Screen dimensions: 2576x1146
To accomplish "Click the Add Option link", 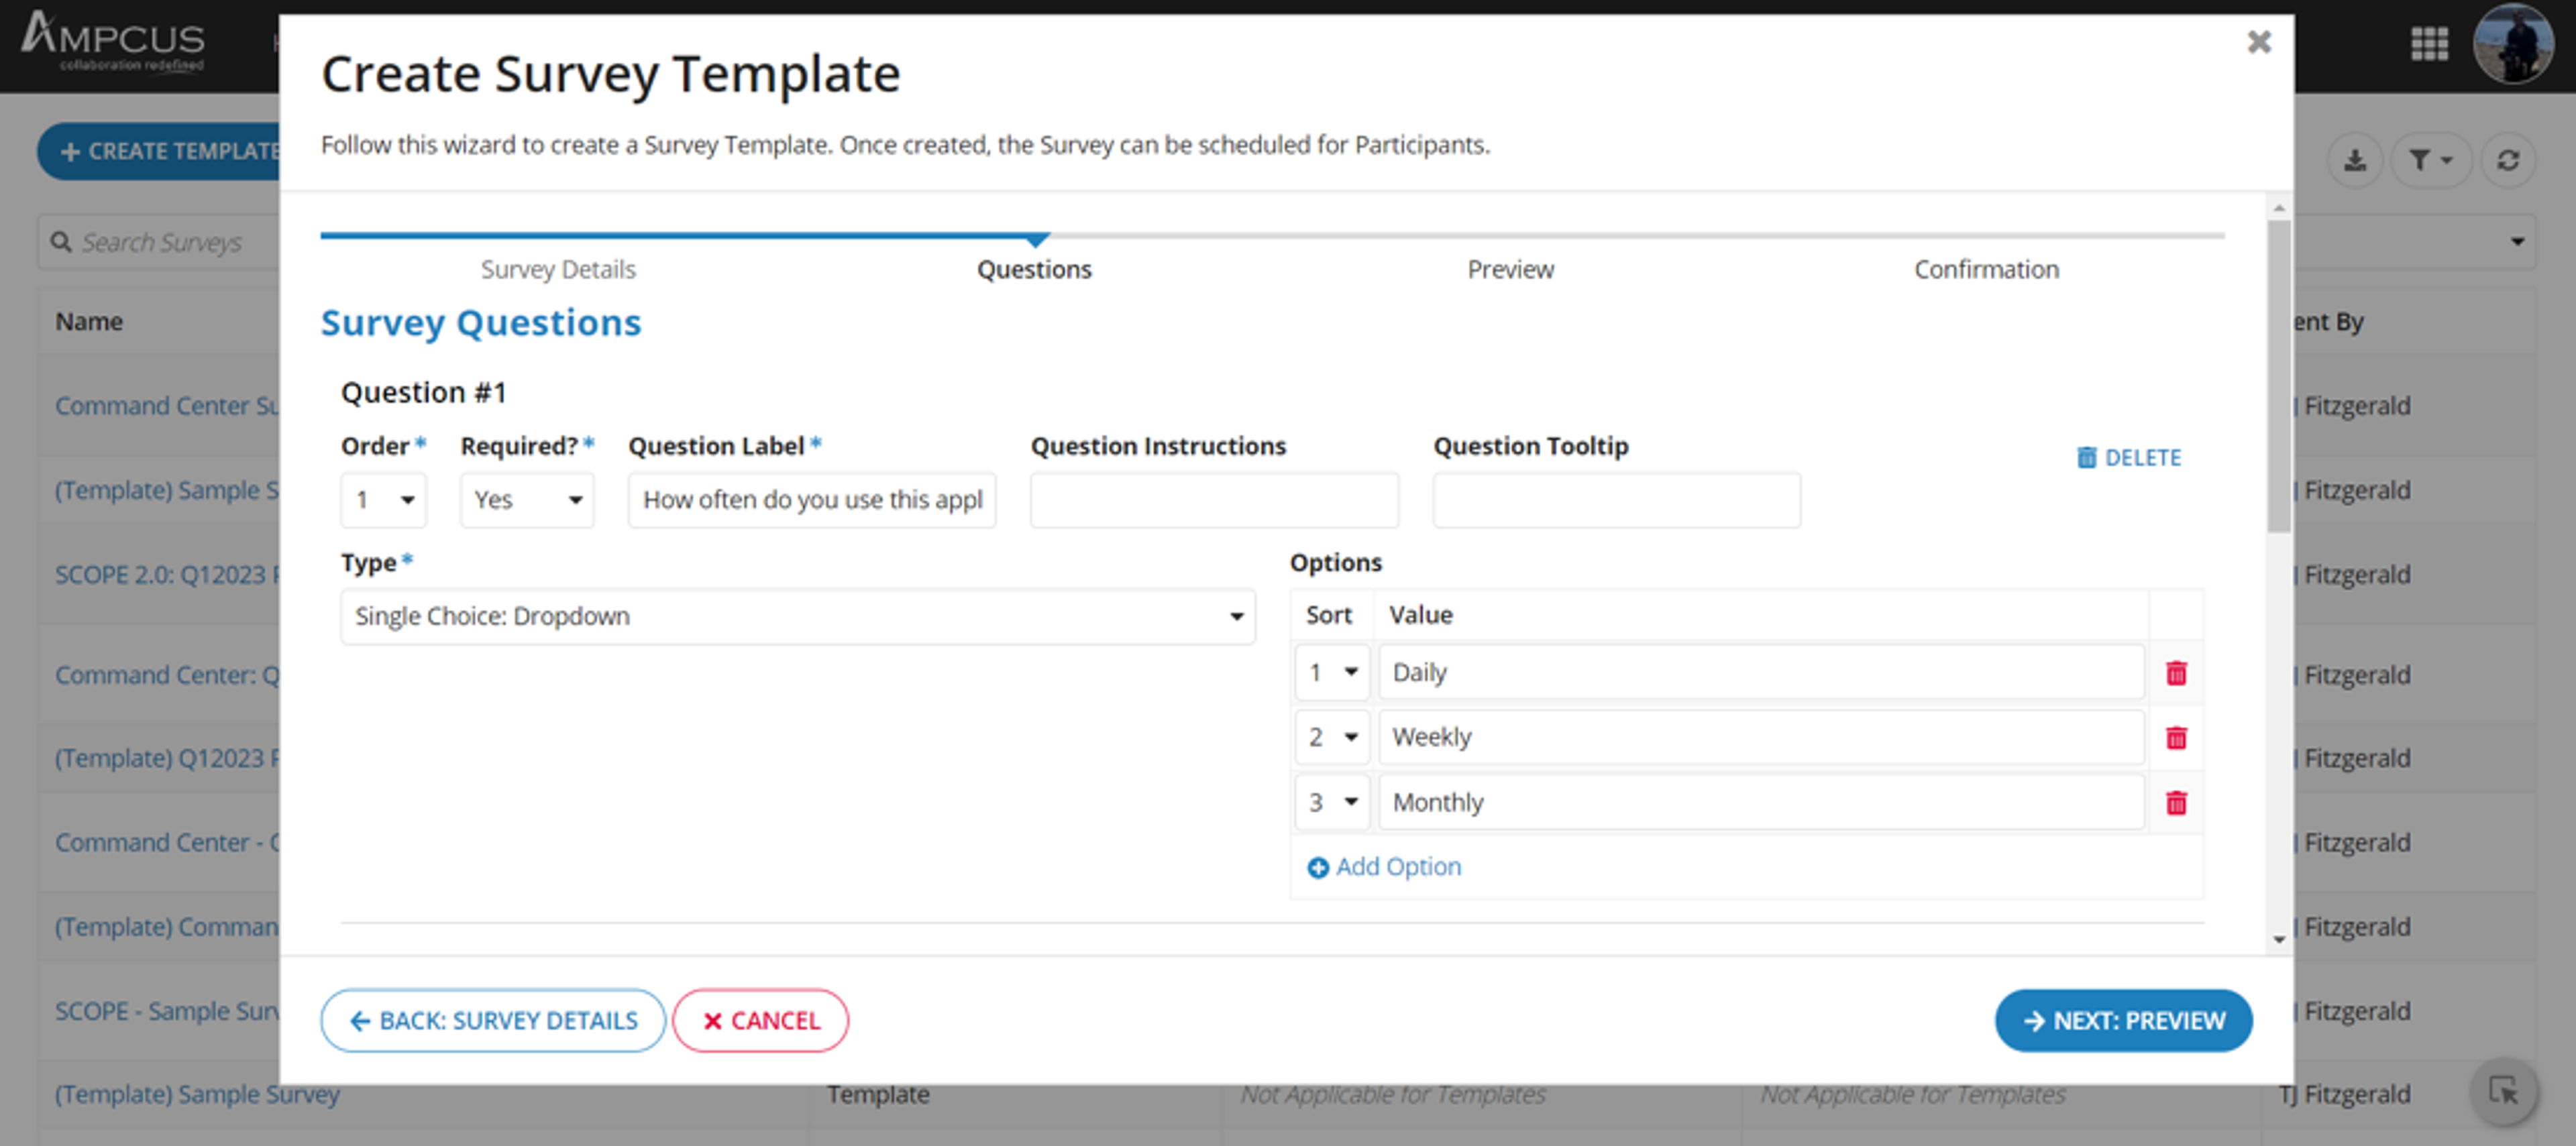I will (x=1384, y=867).
